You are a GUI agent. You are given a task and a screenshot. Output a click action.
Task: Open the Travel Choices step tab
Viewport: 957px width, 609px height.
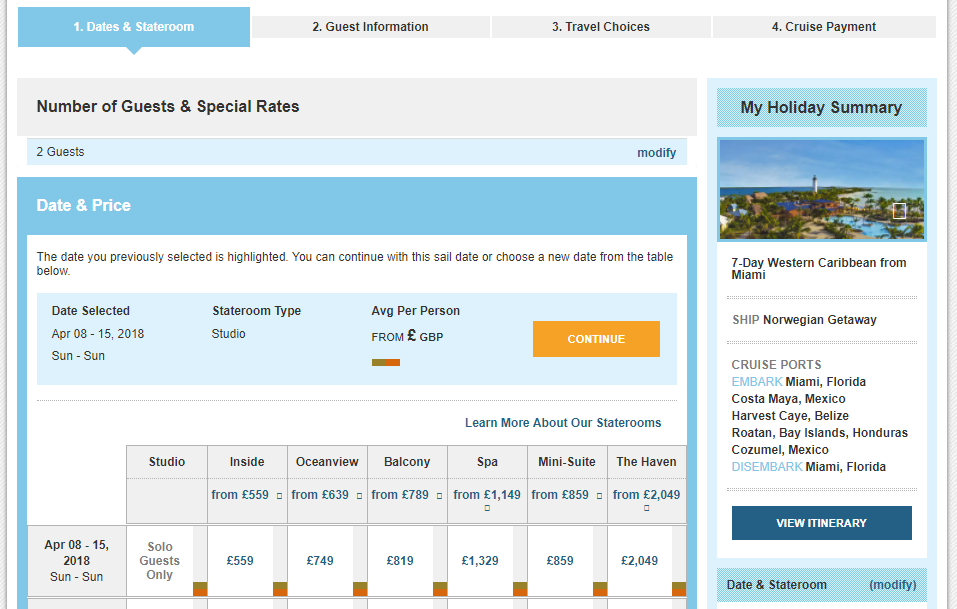click(601, 27)
